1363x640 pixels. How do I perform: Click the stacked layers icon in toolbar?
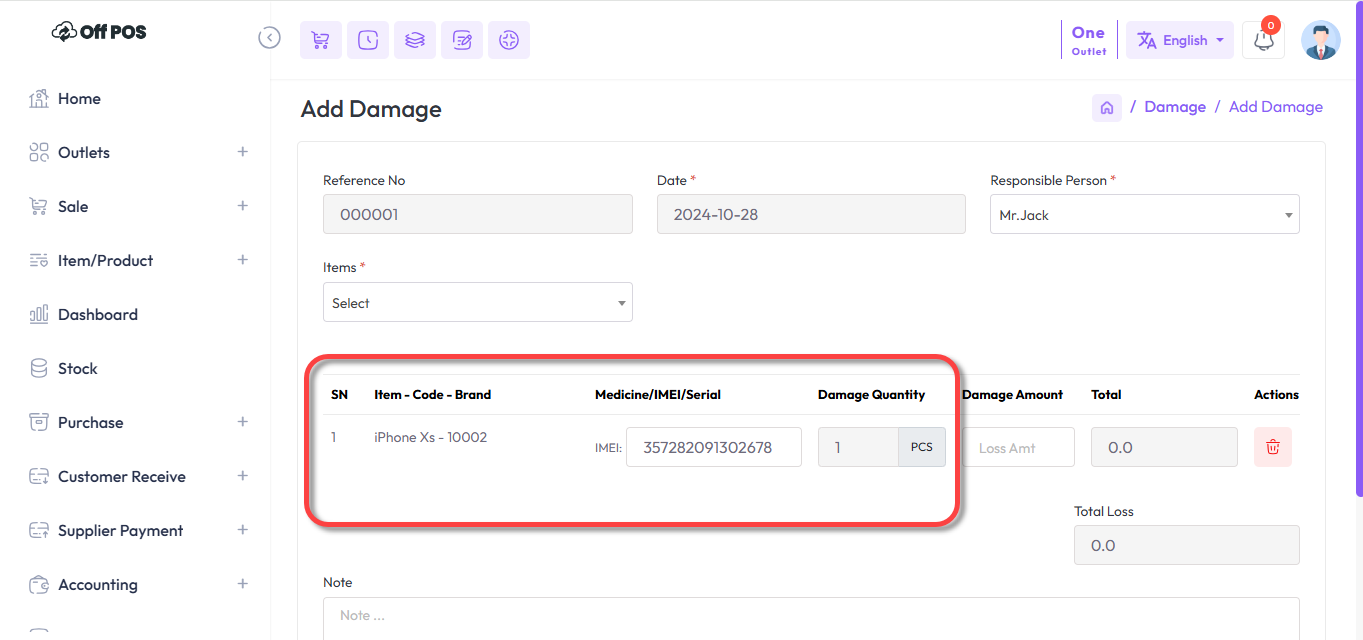point(415,40)
